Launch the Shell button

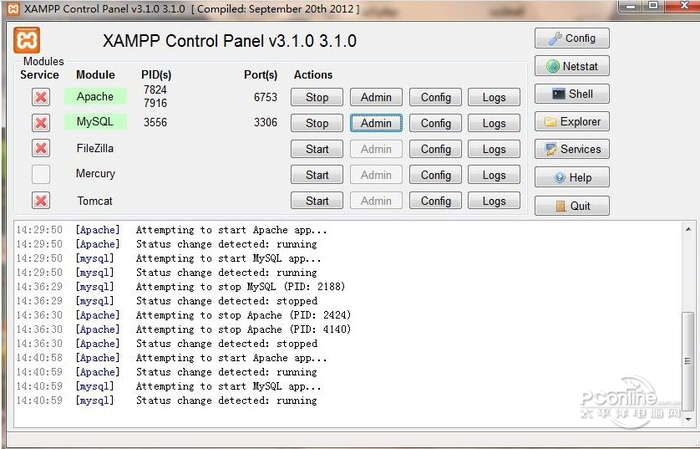coord(572,94)
